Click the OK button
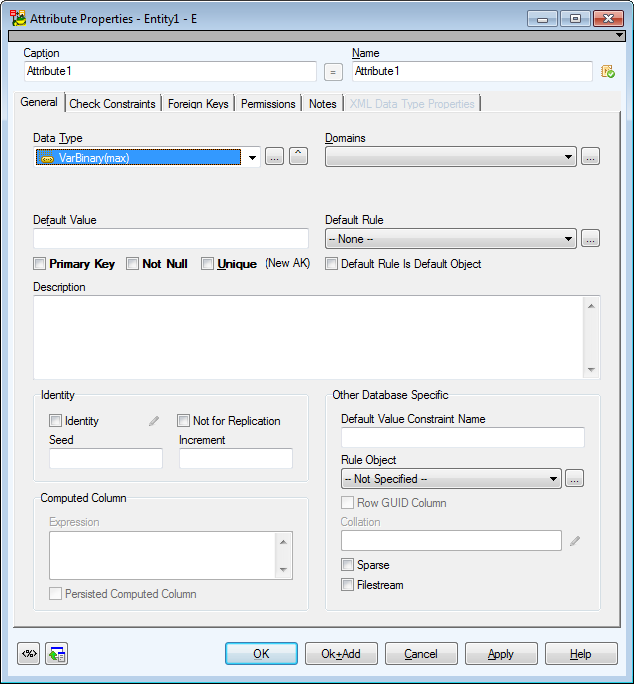 click(x=261, y=653)
